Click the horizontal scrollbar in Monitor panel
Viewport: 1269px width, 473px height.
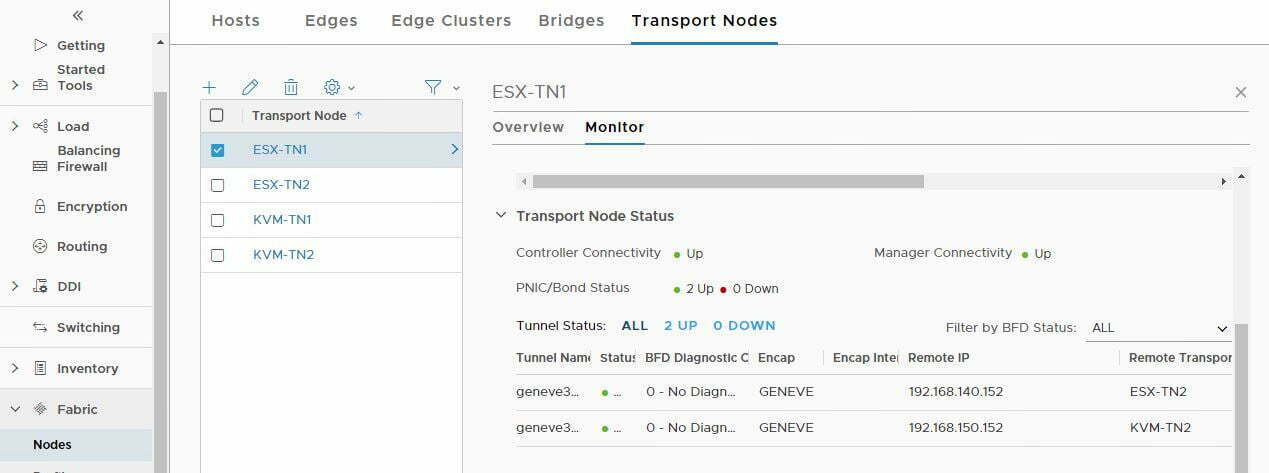pos(728,182)
